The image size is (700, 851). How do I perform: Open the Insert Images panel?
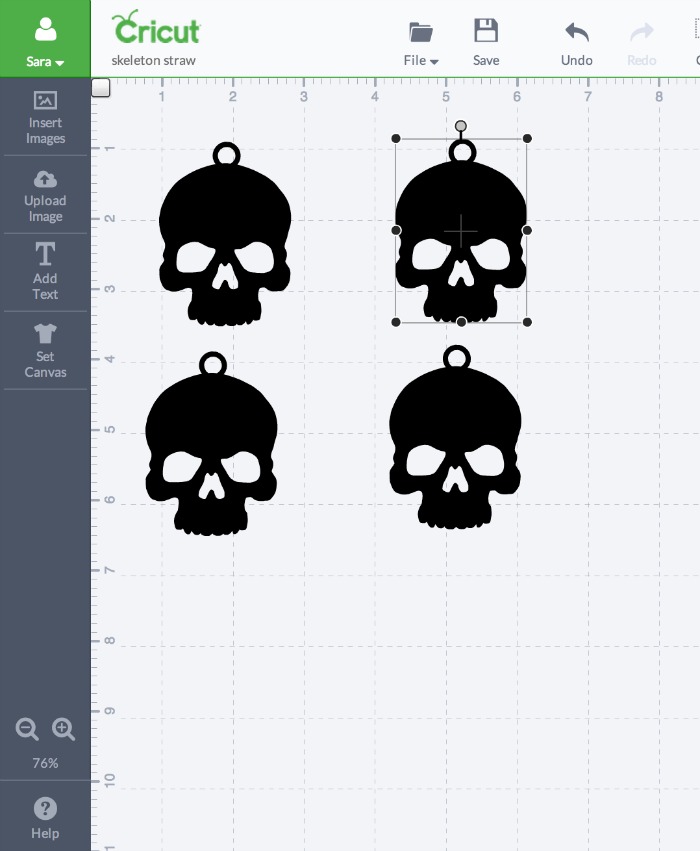tap(45, 117)
